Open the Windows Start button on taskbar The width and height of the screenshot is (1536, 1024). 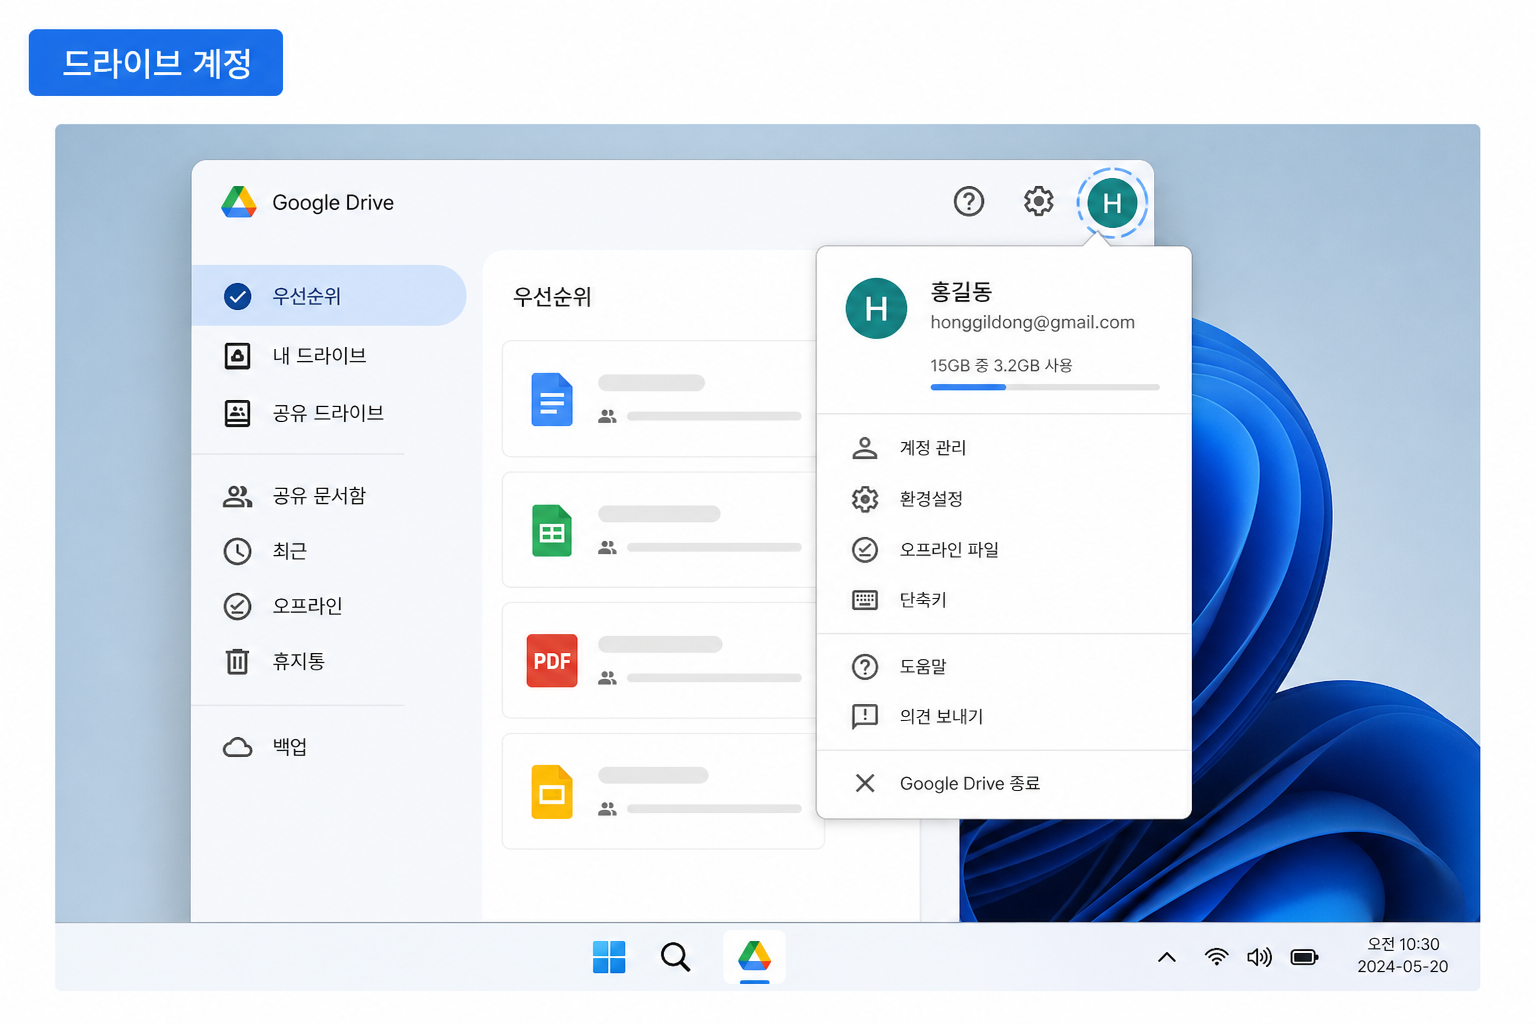click(x=608, y=957)
